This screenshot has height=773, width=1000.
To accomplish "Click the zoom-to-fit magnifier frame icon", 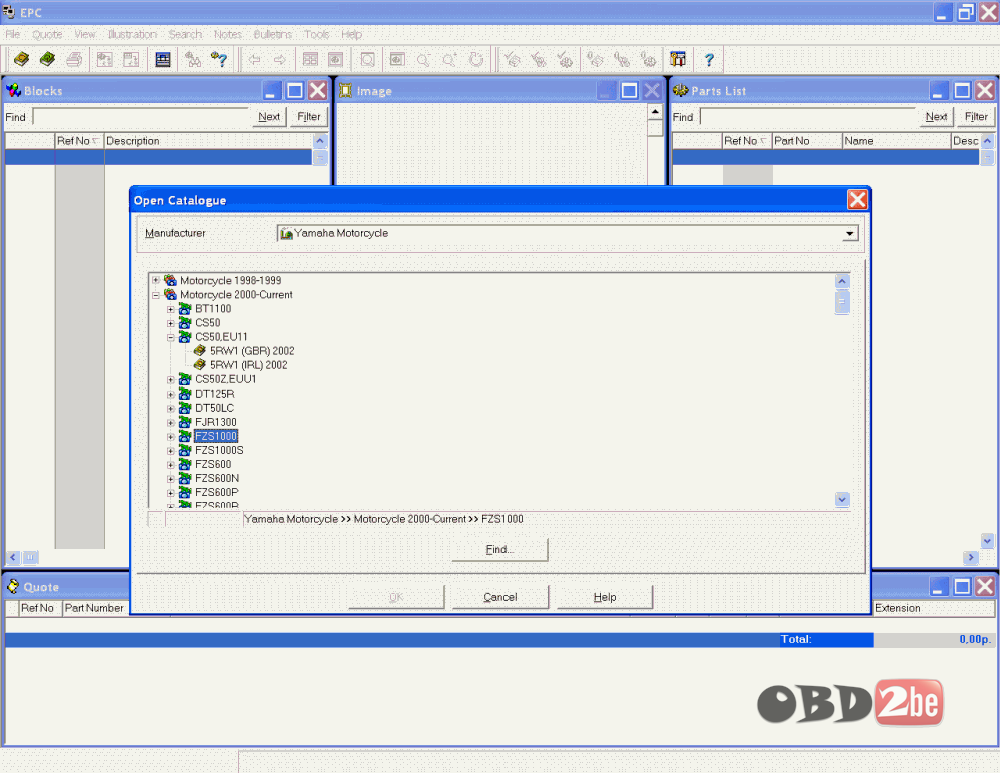I will [368, 59].
